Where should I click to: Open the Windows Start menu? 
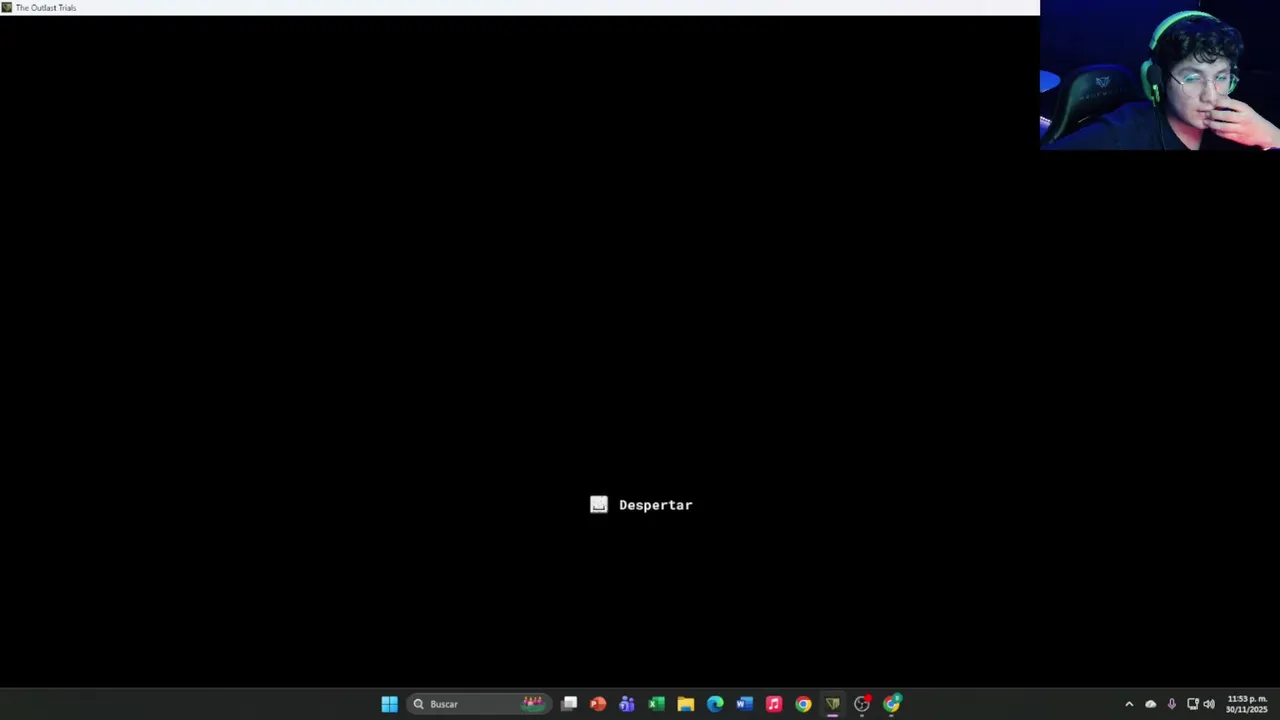click(x=389, y=704)
